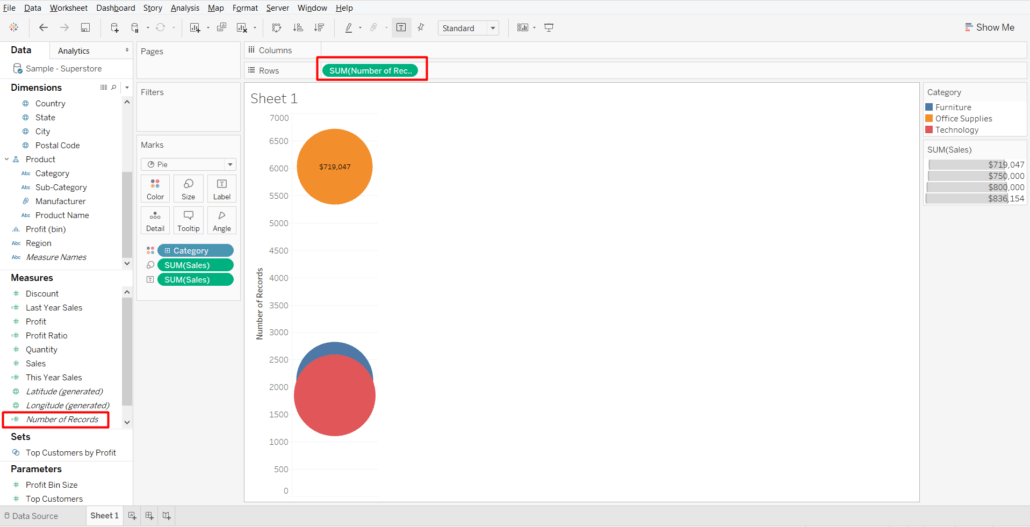Click the New Worksheet toolbar icon

click(195, 28)
